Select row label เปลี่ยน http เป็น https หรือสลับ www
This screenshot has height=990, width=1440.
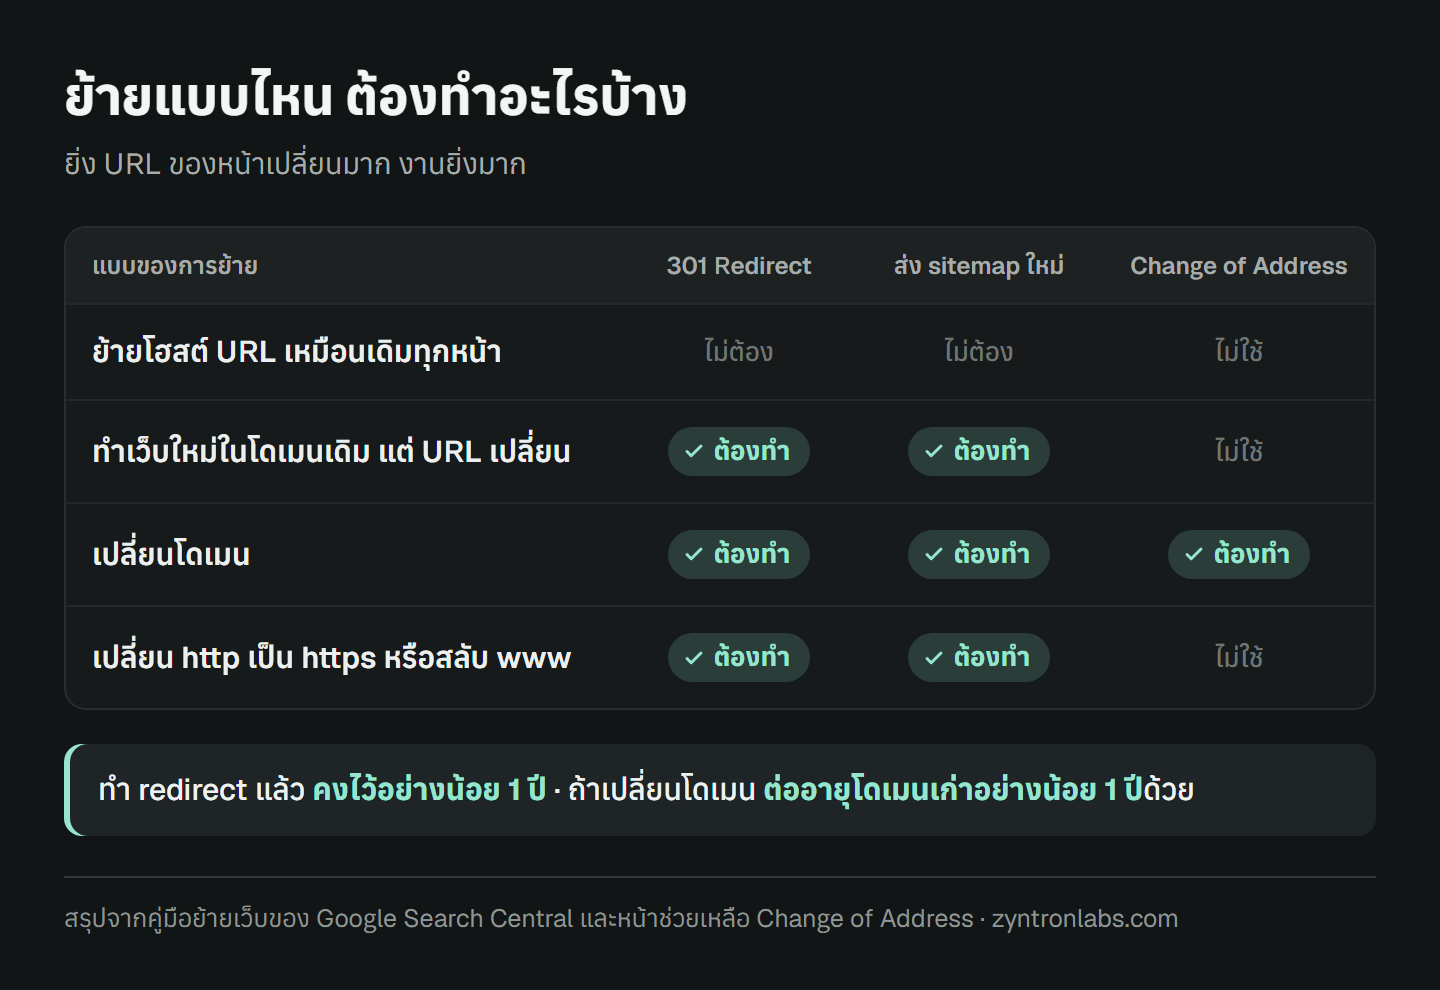[x=332, y=658]
